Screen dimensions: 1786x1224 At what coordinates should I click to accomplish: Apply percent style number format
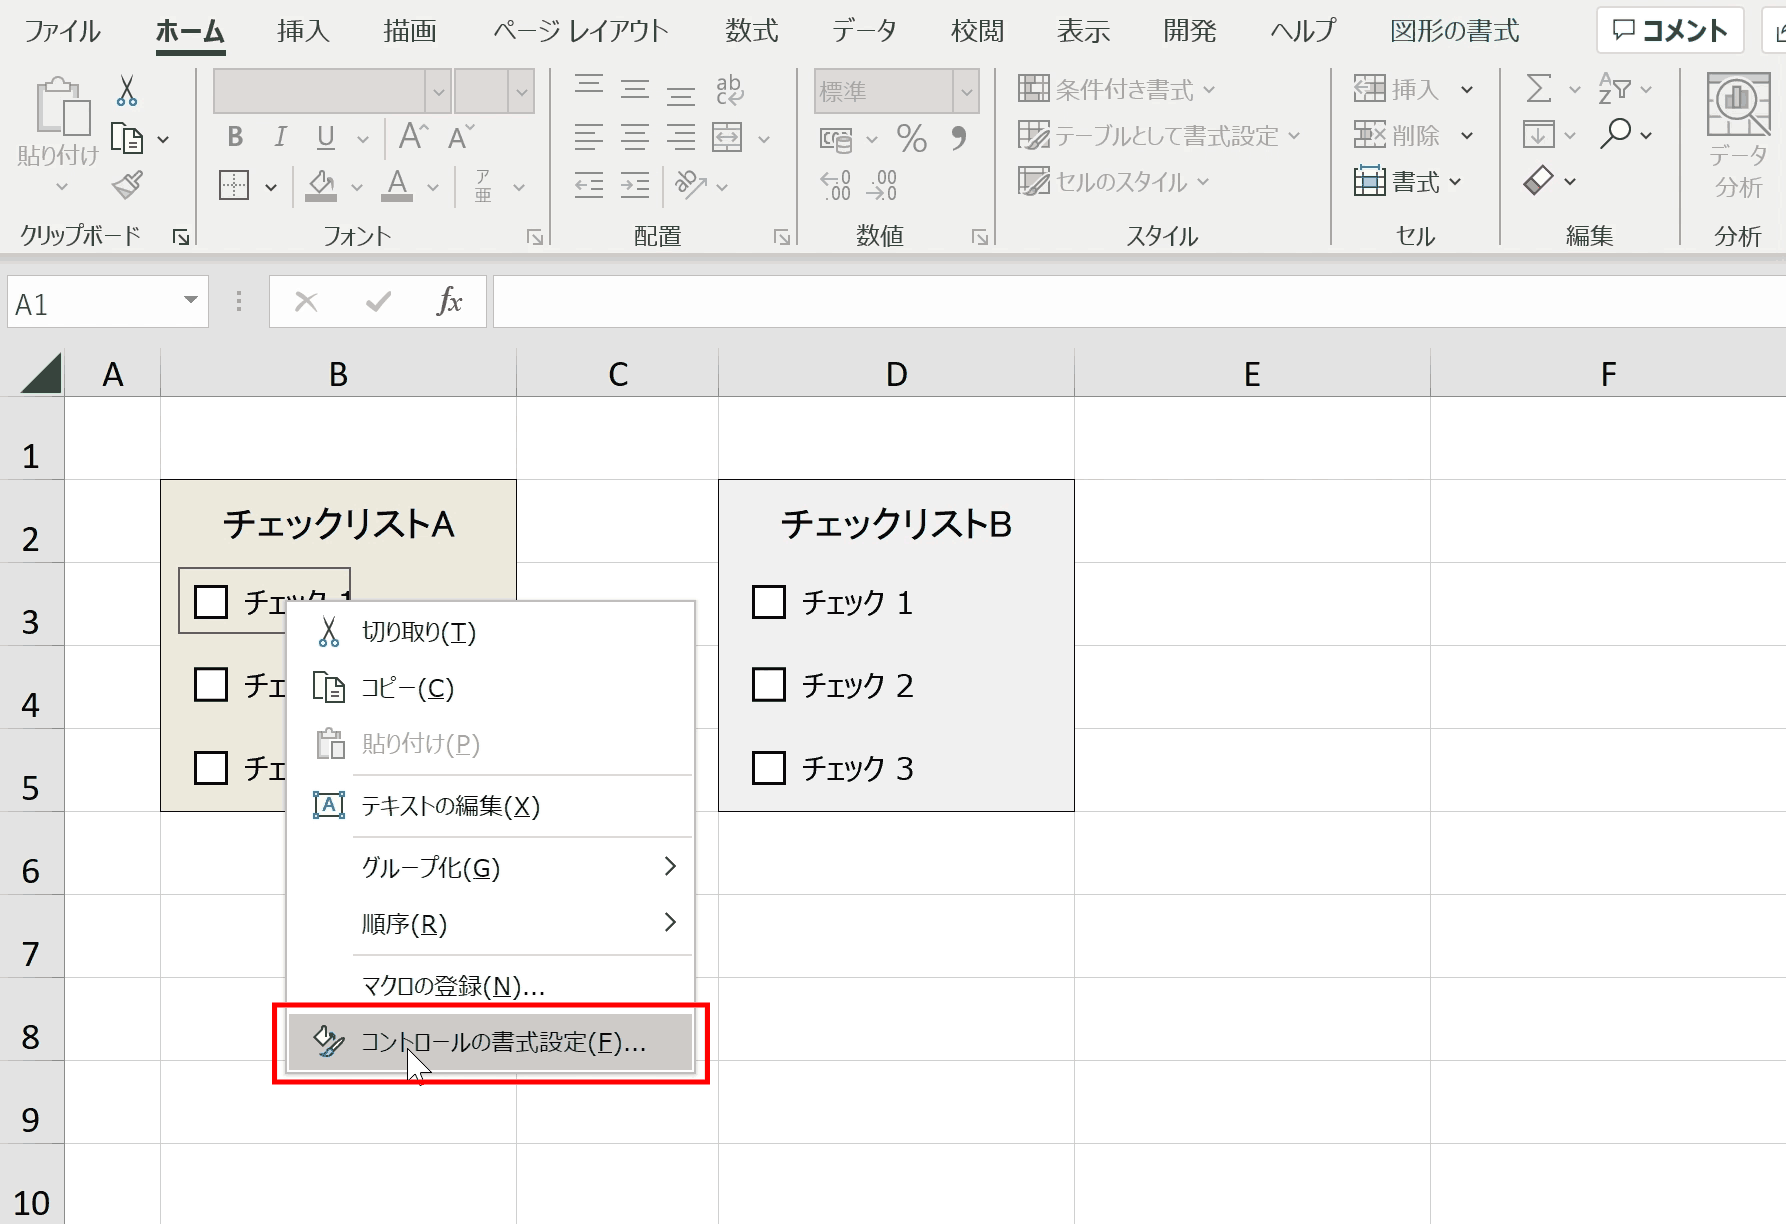coord(912,138)
